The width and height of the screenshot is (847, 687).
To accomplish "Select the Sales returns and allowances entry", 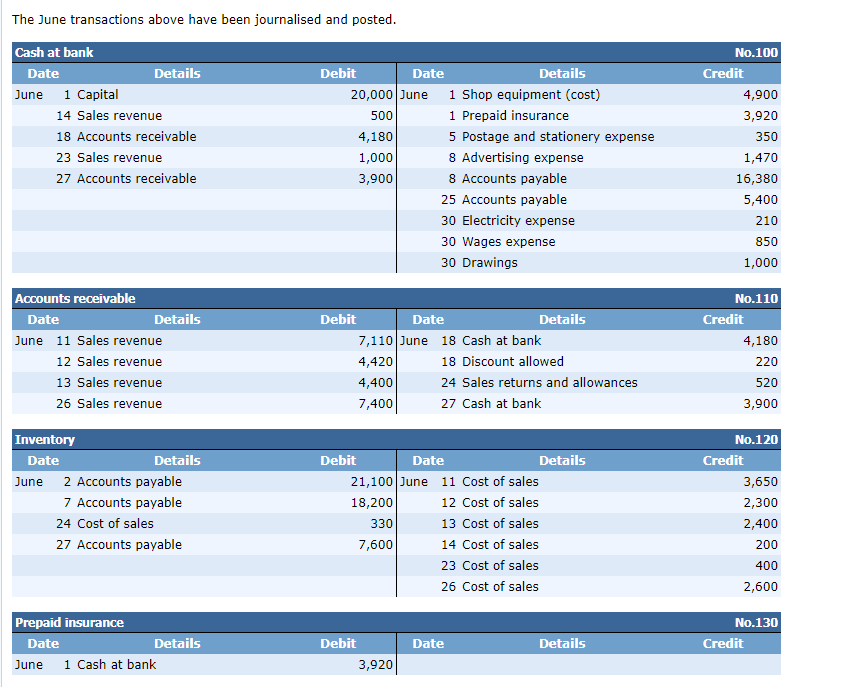I will point(548,382).
